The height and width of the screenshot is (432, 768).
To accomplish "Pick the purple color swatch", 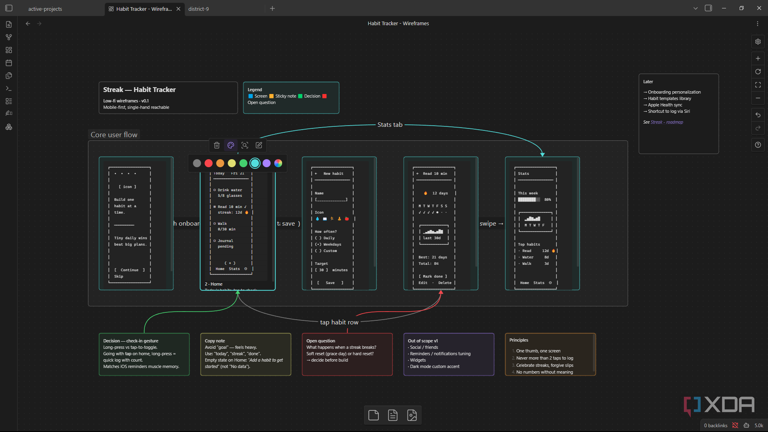I will point(266,163).
